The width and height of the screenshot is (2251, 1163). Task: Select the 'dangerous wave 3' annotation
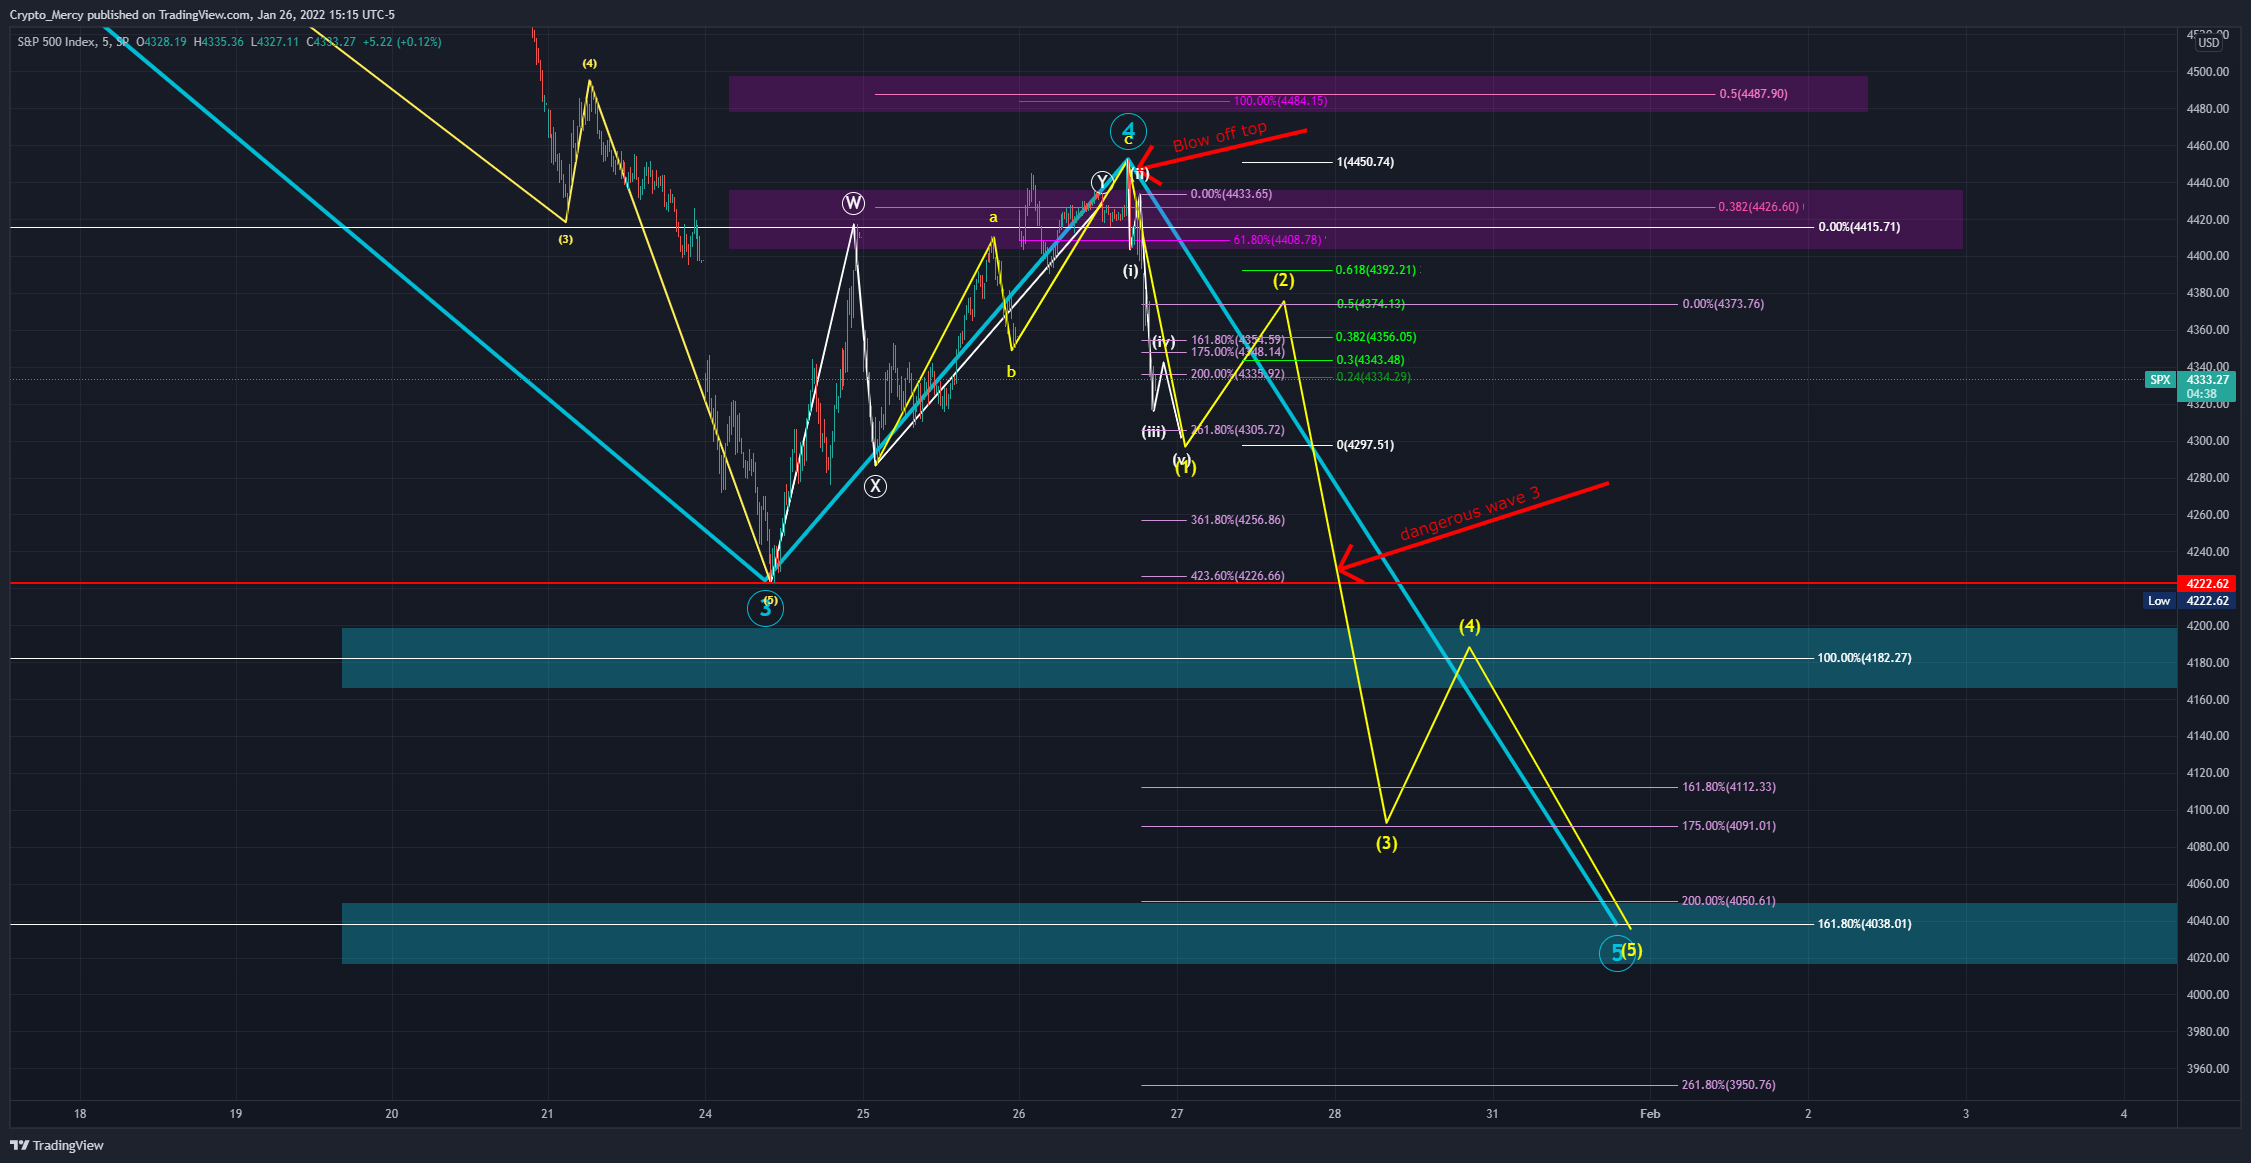[1470, 514]
